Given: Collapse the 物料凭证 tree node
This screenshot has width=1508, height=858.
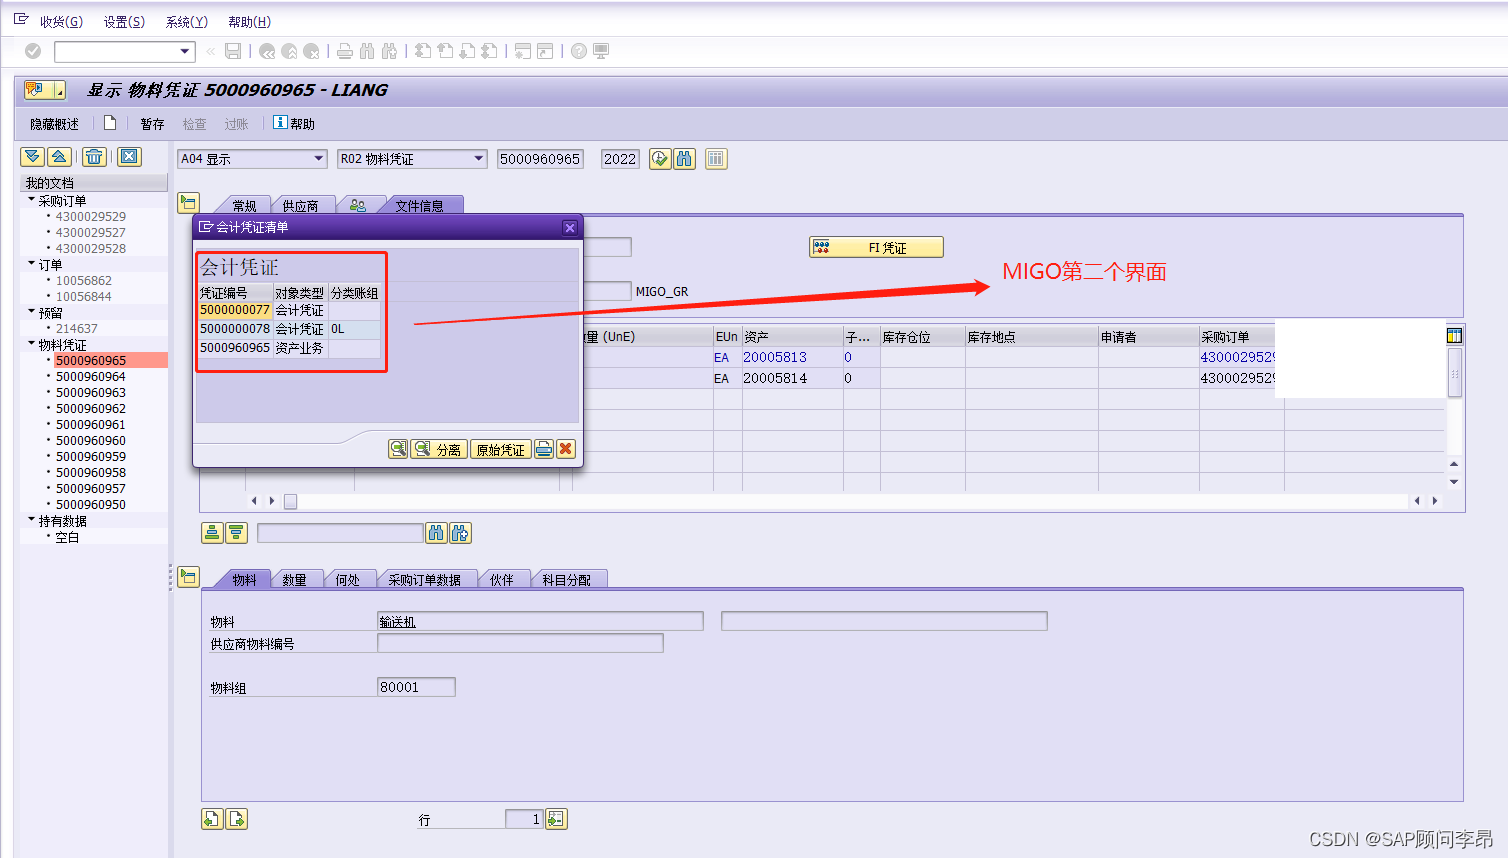Looking at the screenshot, I should click(31, 344).
